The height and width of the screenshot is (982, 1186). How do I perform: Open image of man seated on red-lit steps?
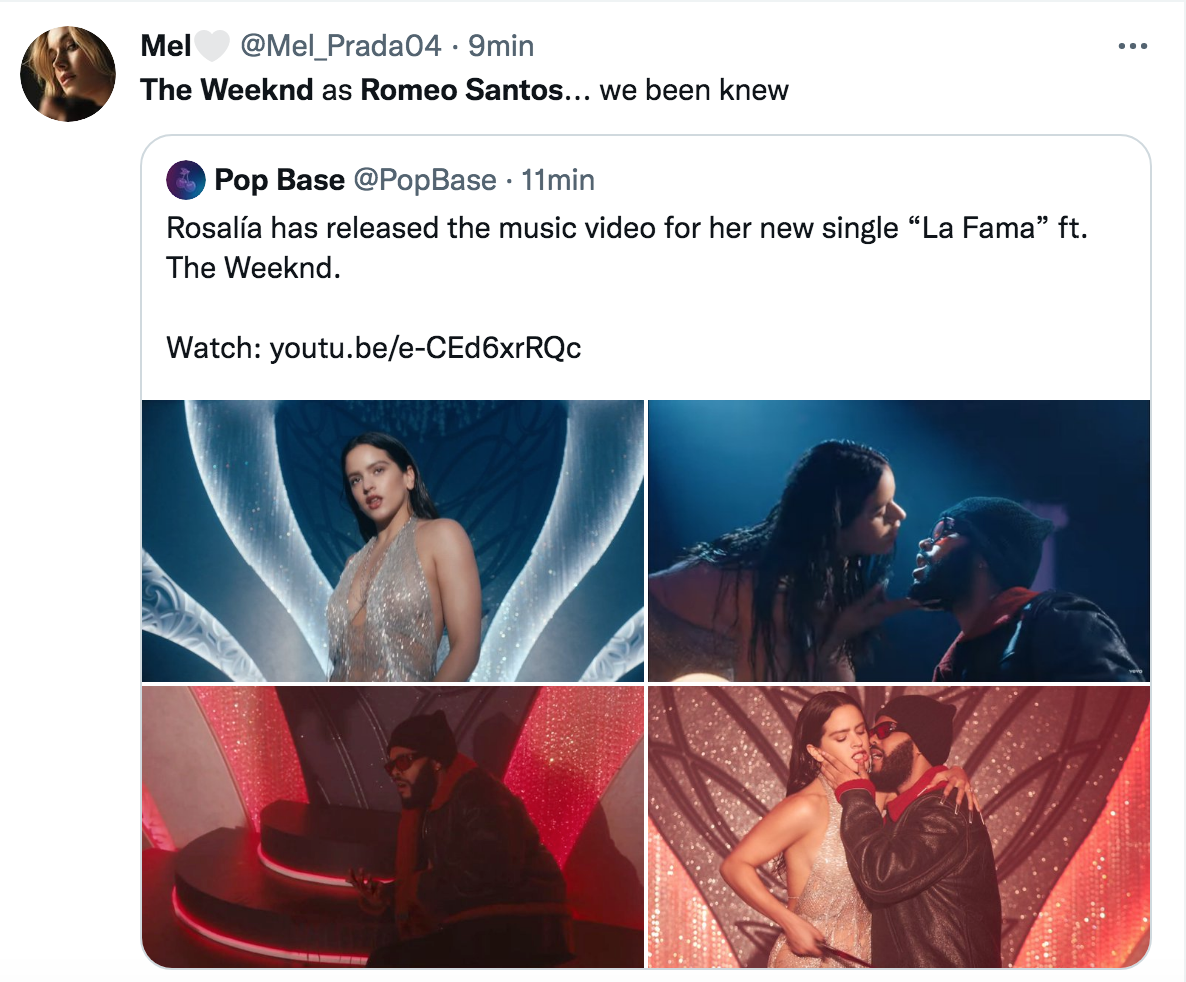tap(393, 826)
